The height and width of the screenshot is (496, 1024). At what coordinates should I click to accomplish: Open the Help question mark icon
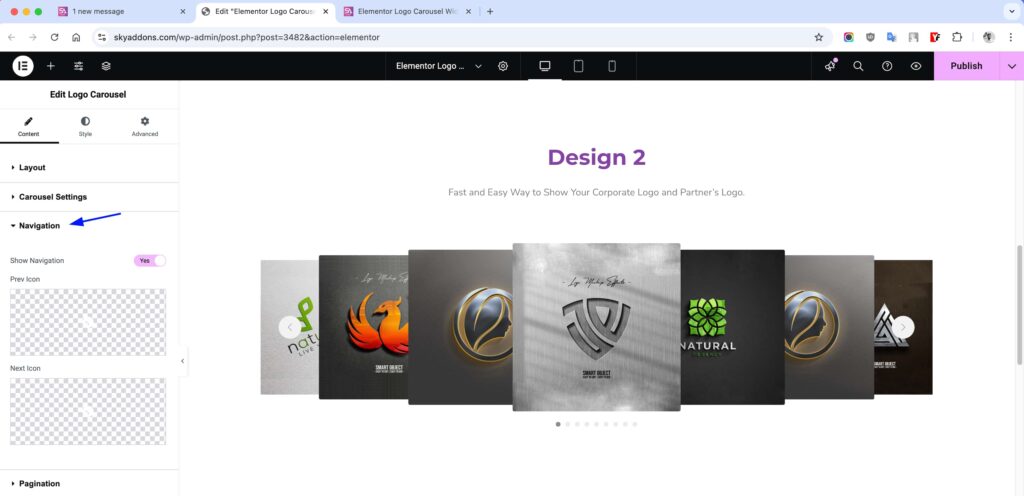pos(887,66)
